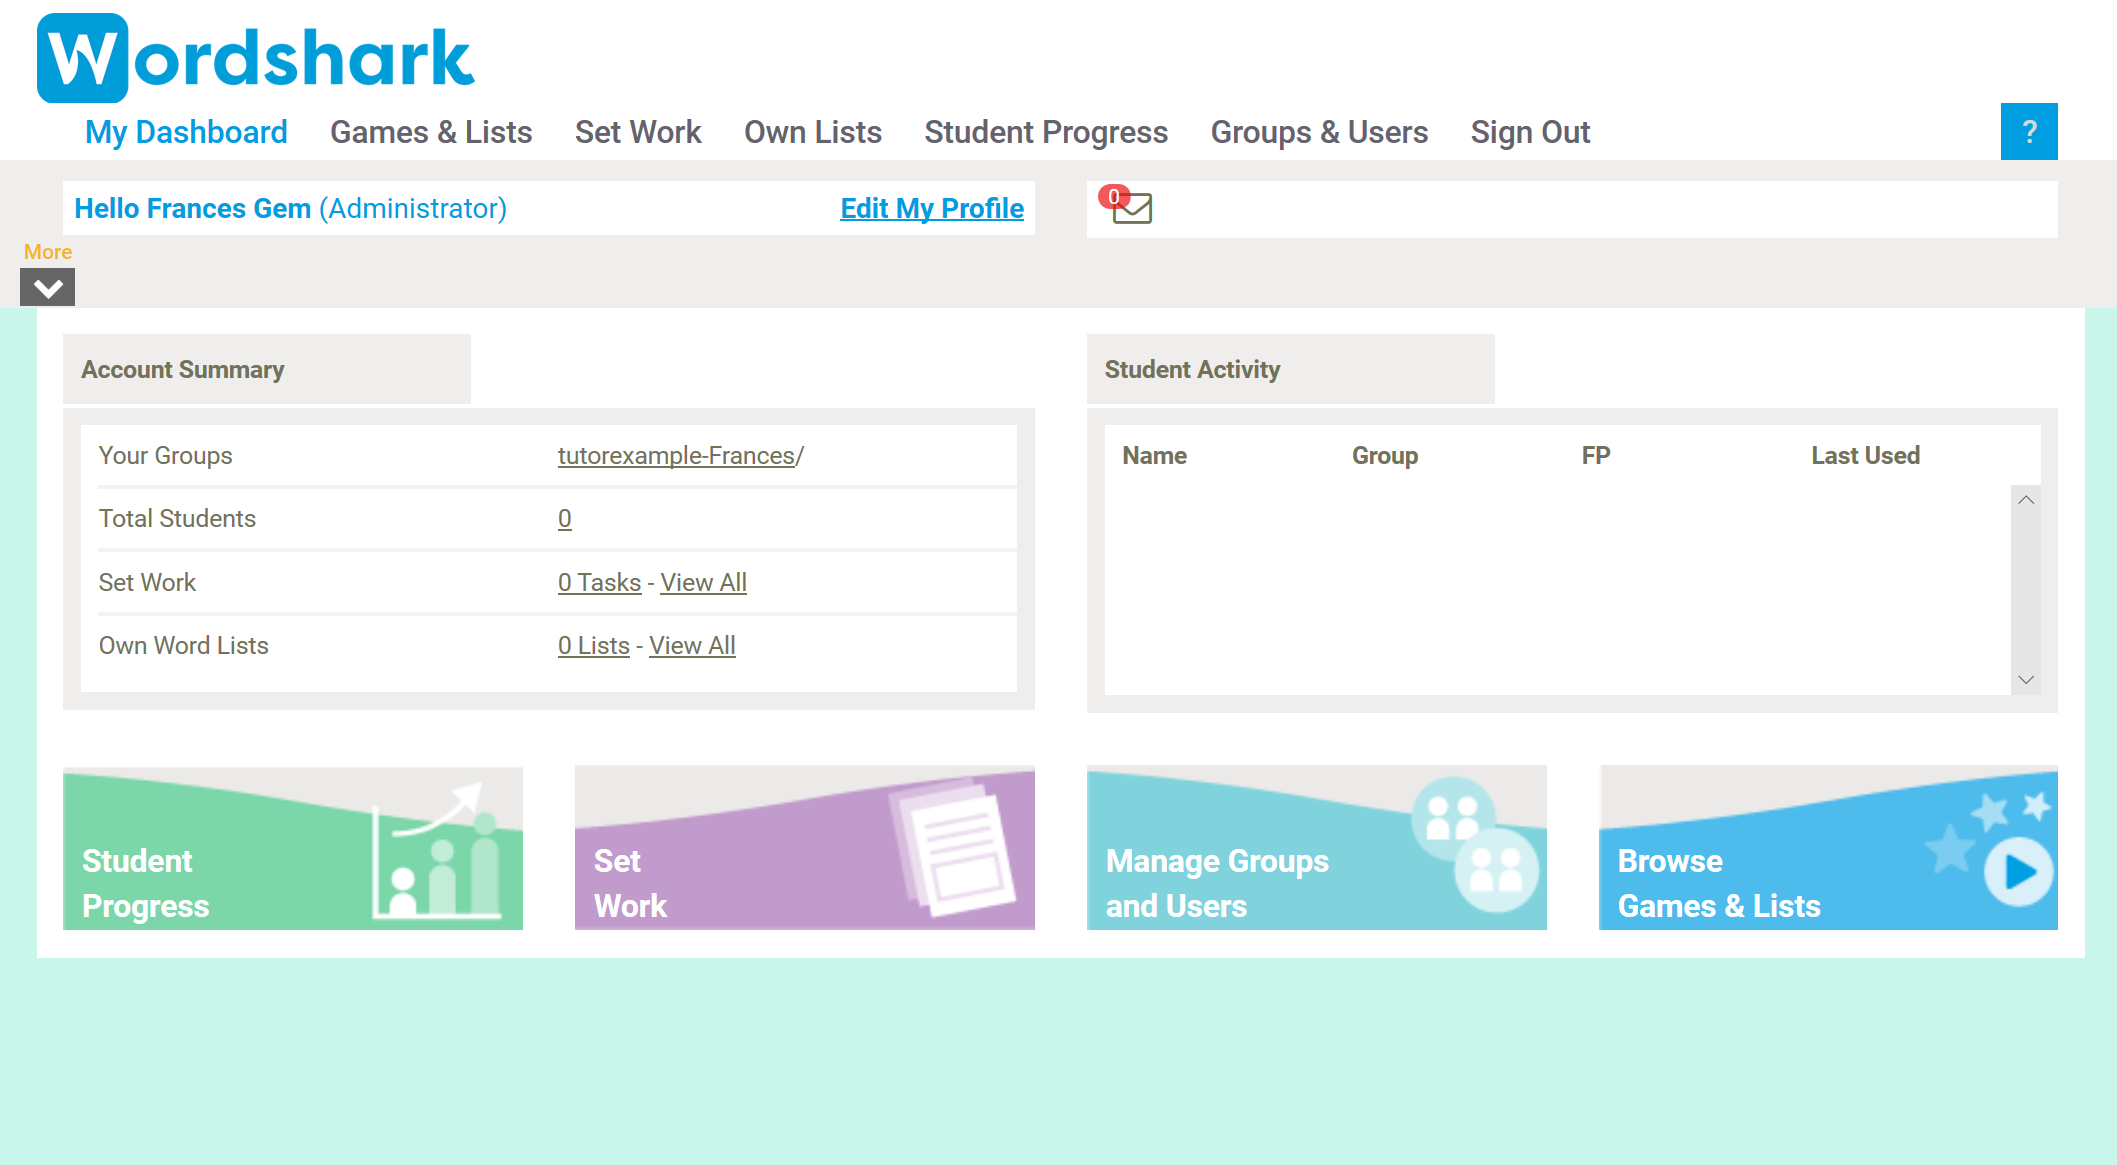Click the red unread message count badge

(1113, 196)
